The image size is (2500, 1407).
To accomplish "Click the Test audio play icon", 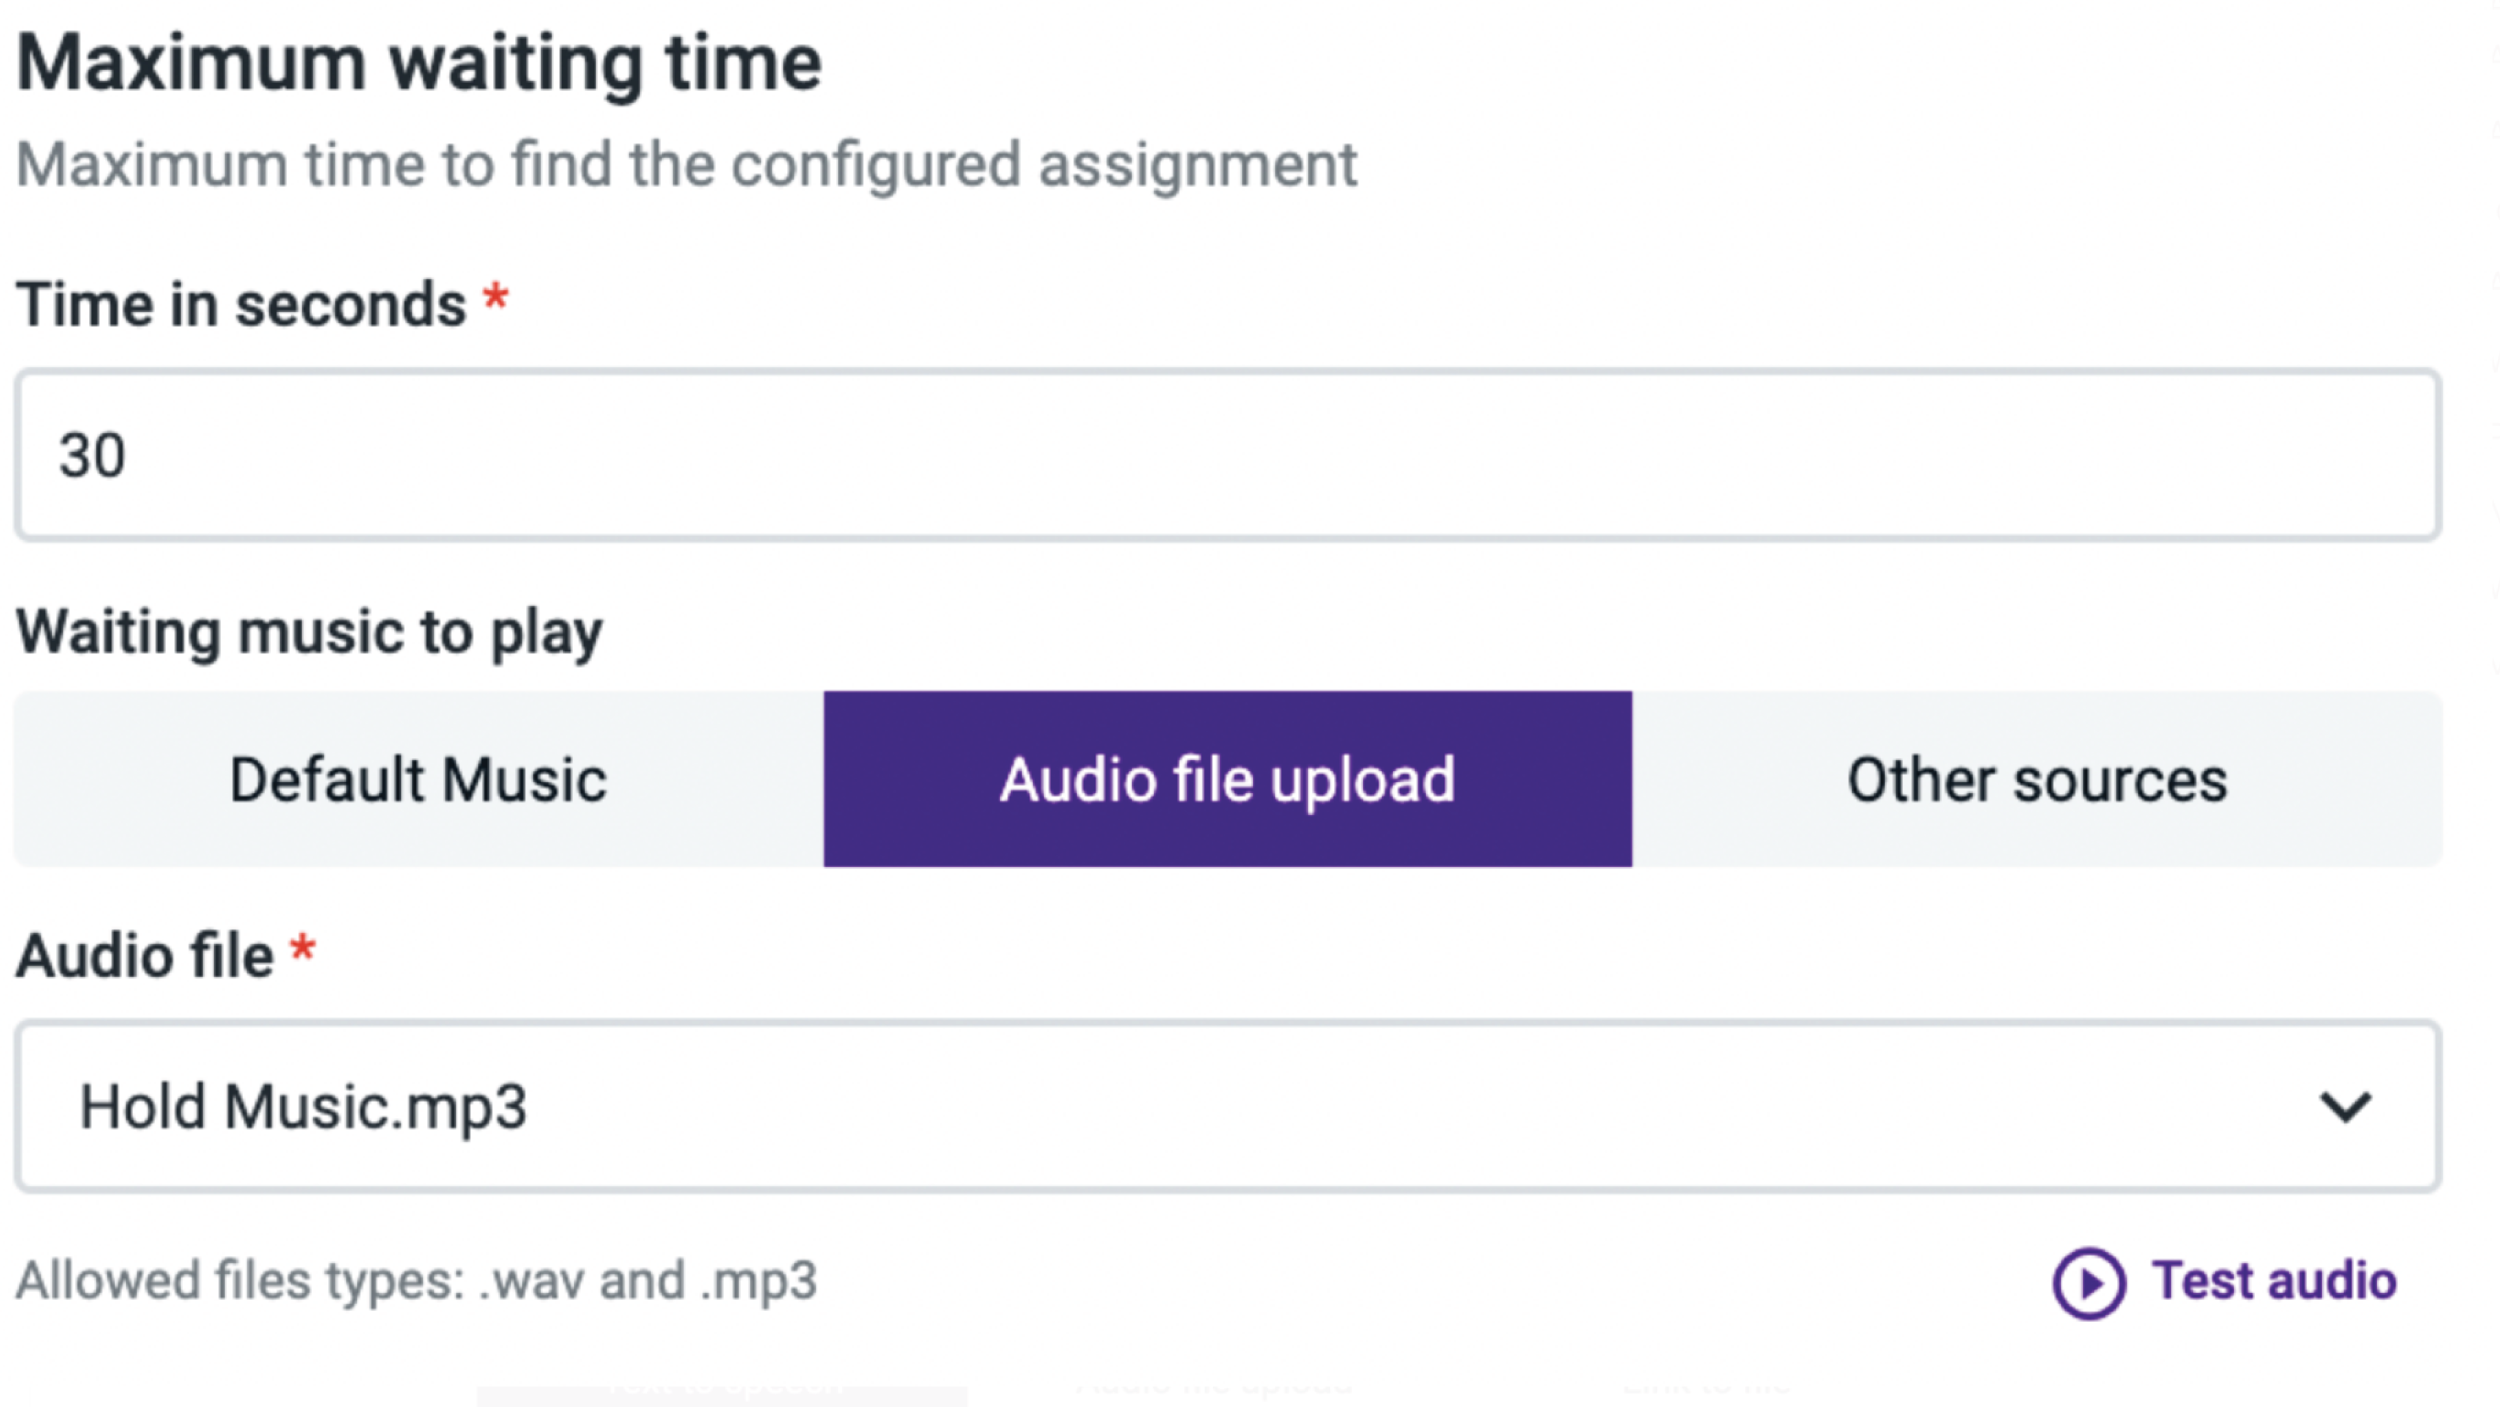I will pos(2089,1283).
